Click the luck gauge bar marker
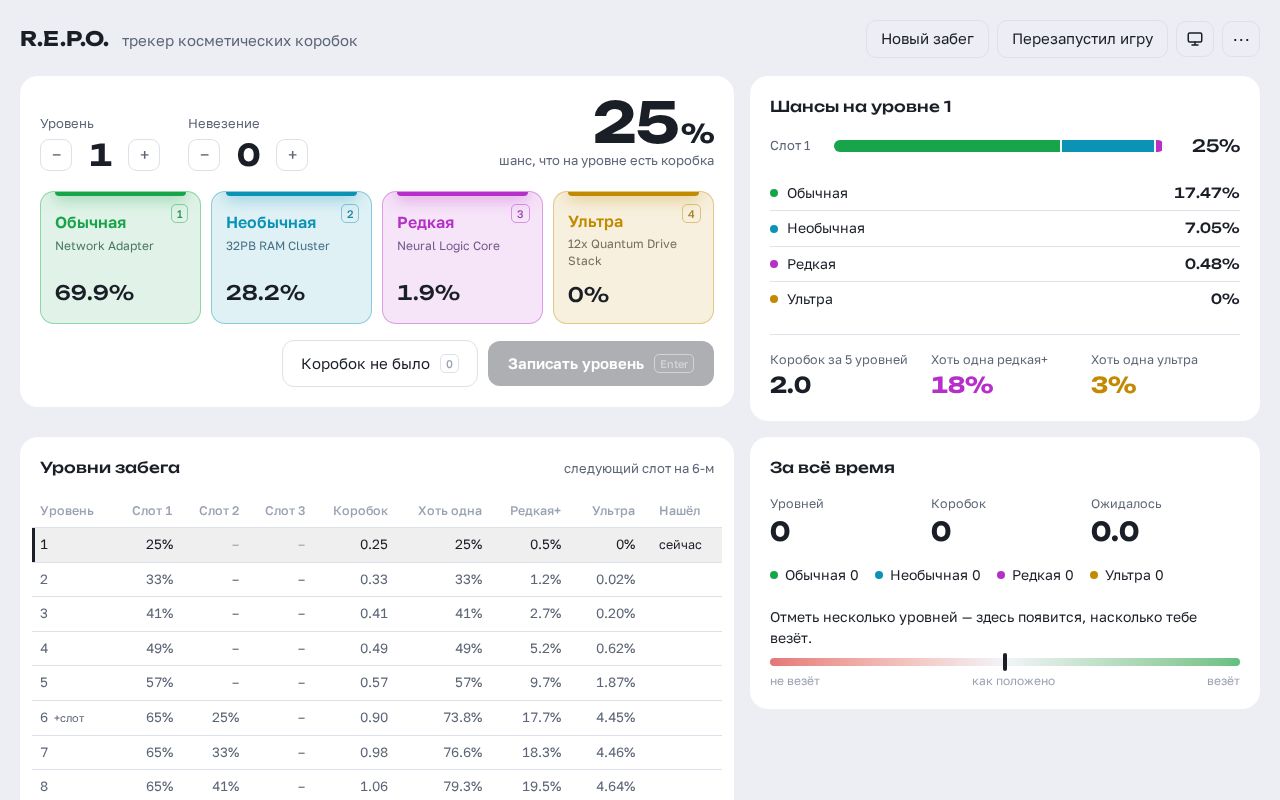The height and width of the screenshot is (800, 1280). pyautogui.click(x=1004, y=662)
